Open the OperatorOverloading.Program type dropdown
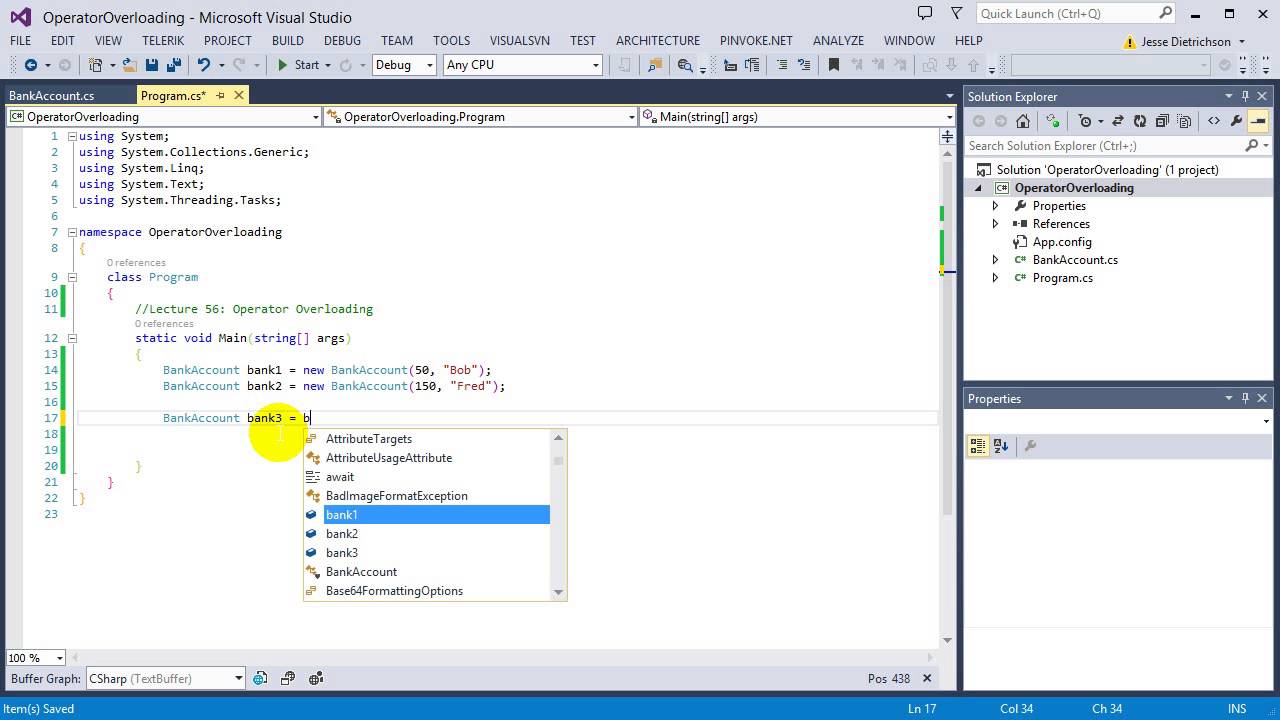This screenshot has width=1280, height=720. click(x=631, y=117)
